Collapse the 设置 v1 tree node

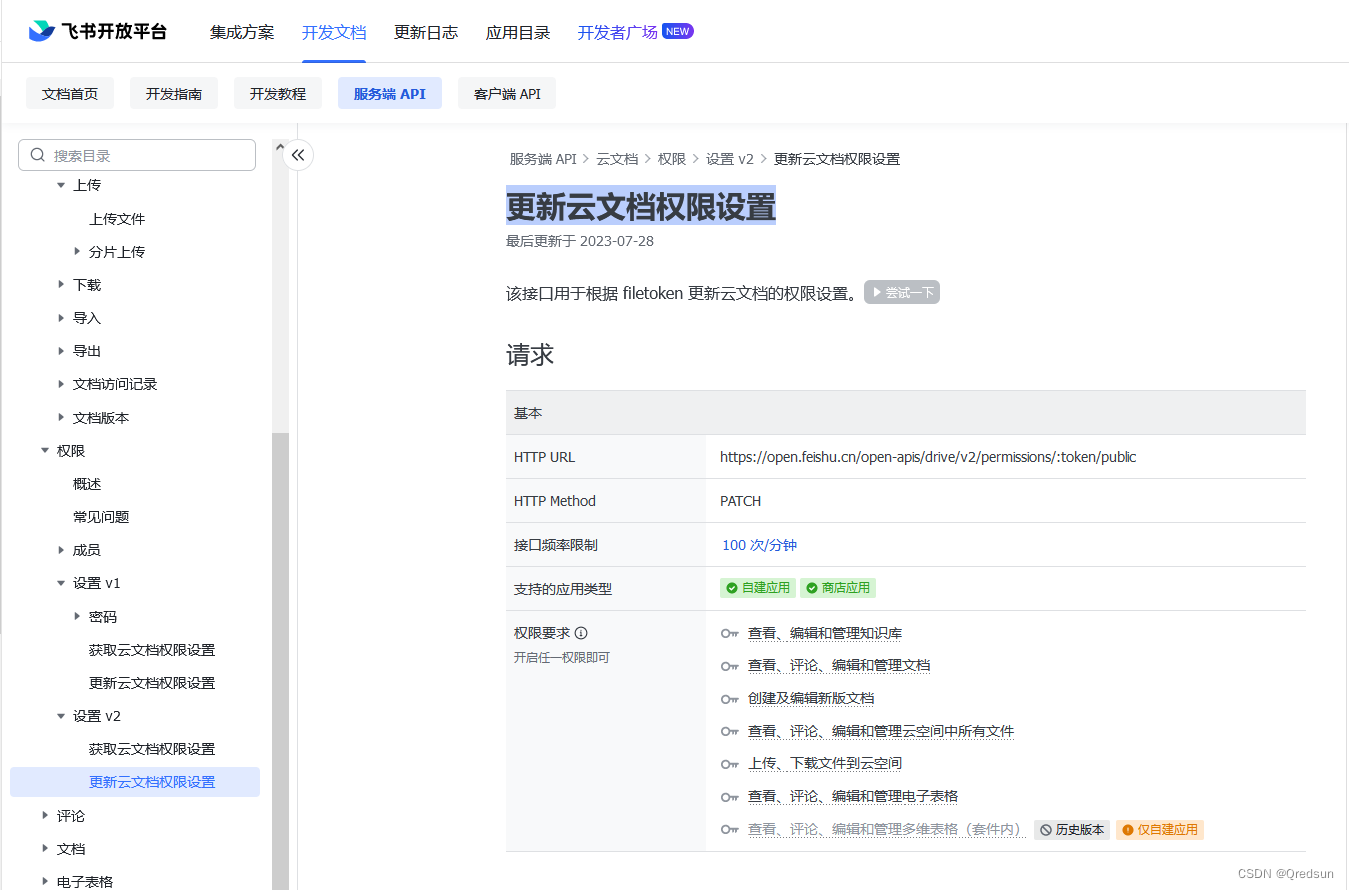tap(61, 583)
